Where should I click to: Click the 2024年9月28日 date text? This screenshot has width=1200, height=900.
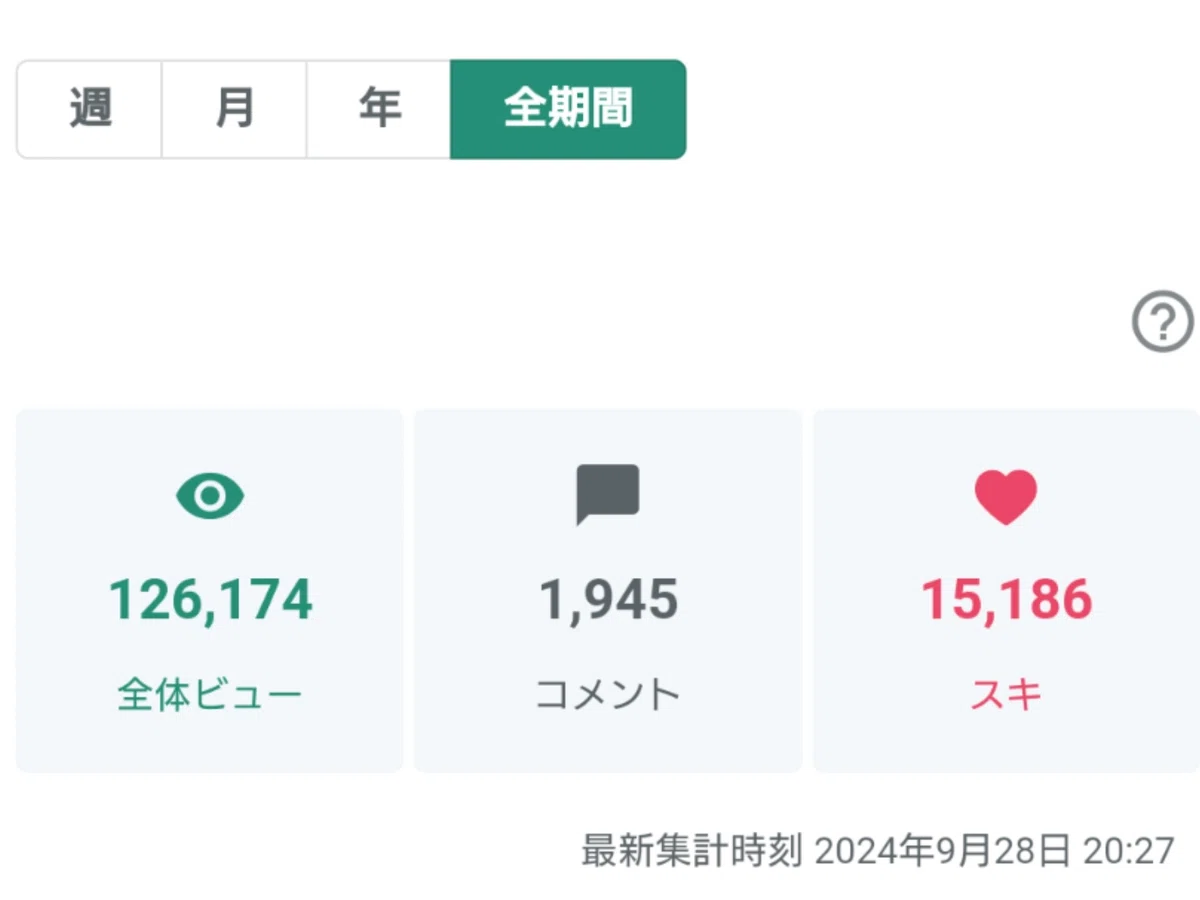(x=942, y=851)
